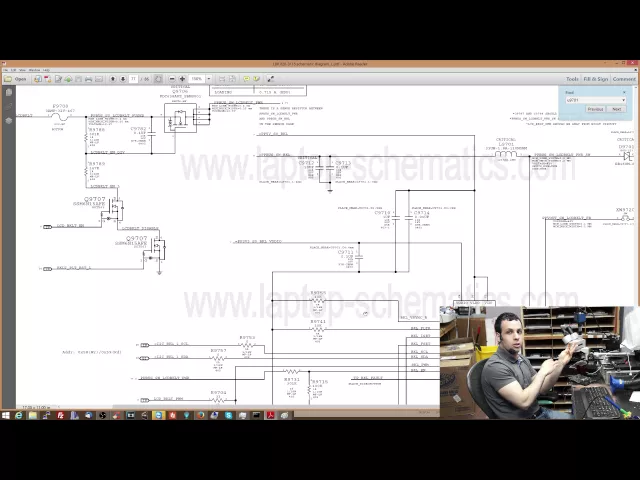Print the document using printer icon
Viewport: 640px width, 480px height.
click(x=89, y=79)
